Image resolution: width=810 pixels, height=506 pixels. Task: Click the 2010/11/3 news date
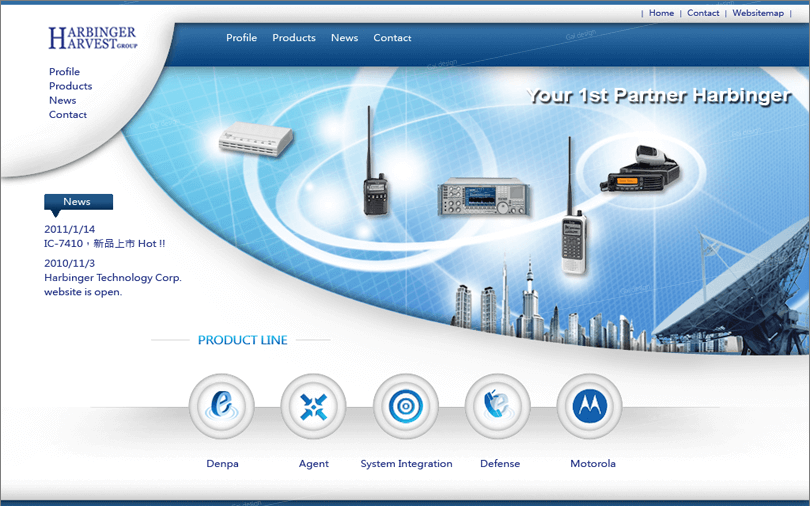pyautogui.click(x=69, y=263)
